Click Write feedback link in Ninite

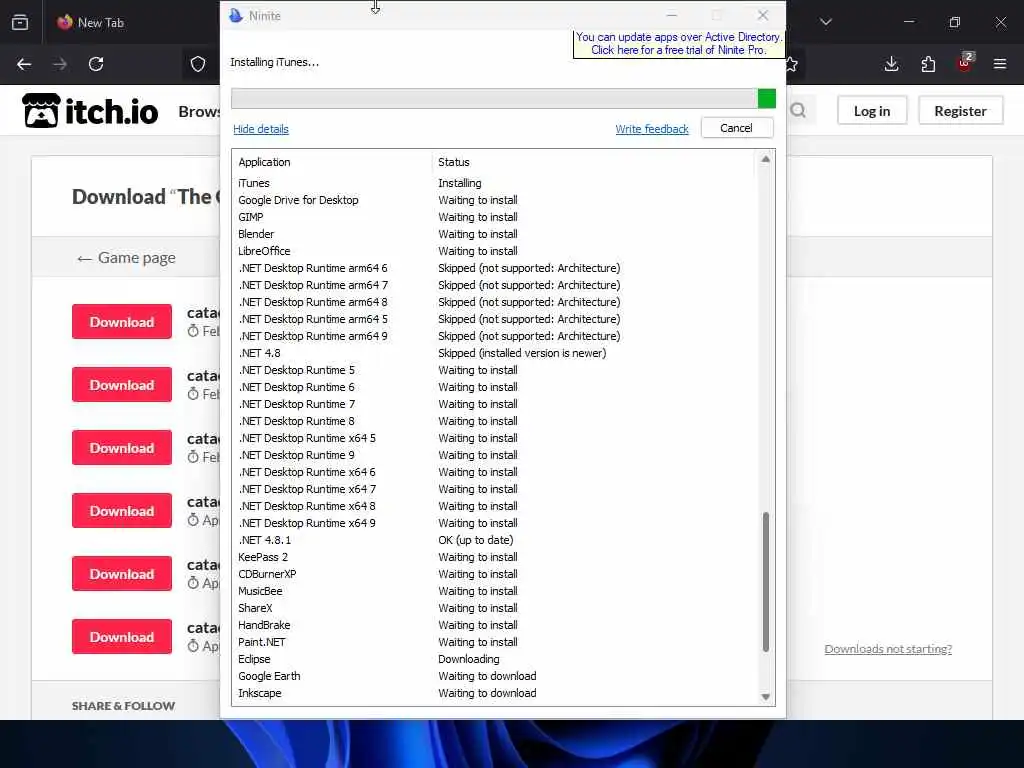(x=652, y=129)
